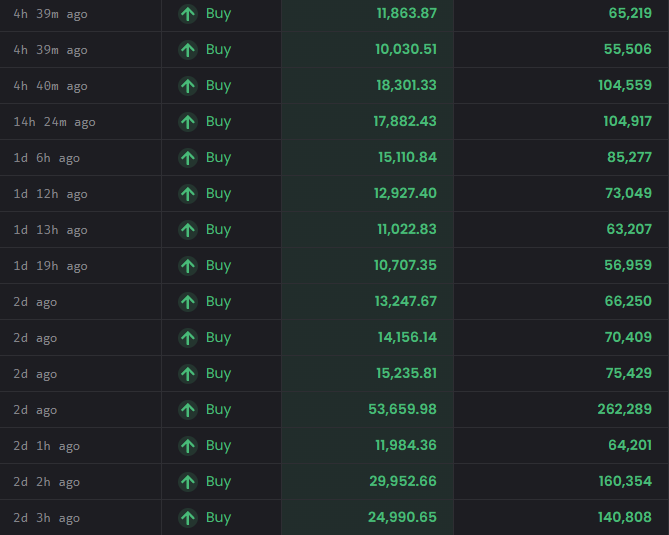Click the timestamp 4h 40m ago

click(50, 86)
